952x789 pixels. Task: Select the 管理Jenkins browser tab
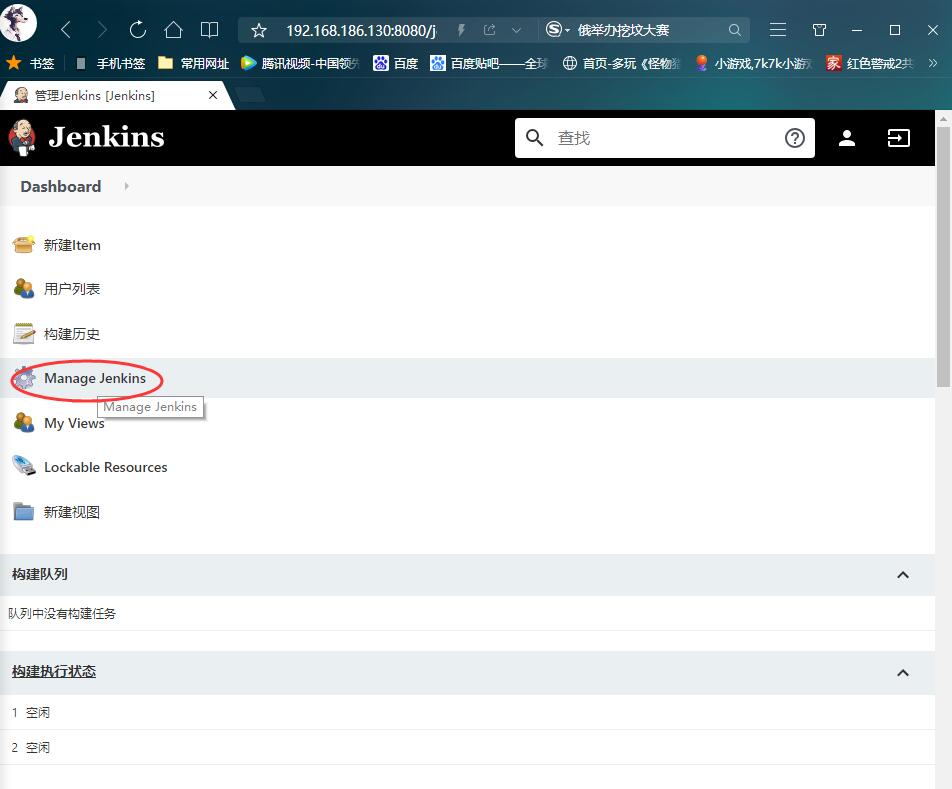(x=115, y=95)
